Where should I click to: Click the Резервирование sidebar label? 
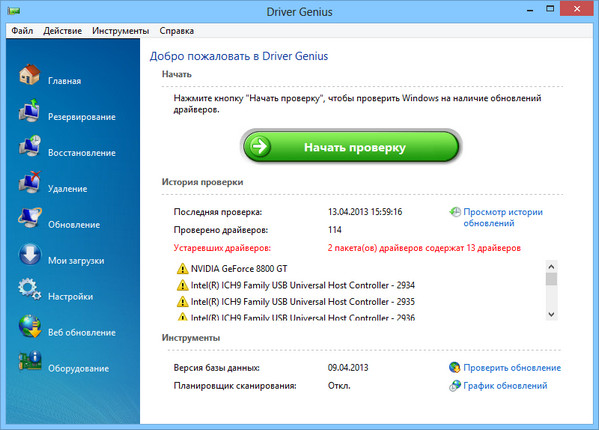click(x=82, y=117)
